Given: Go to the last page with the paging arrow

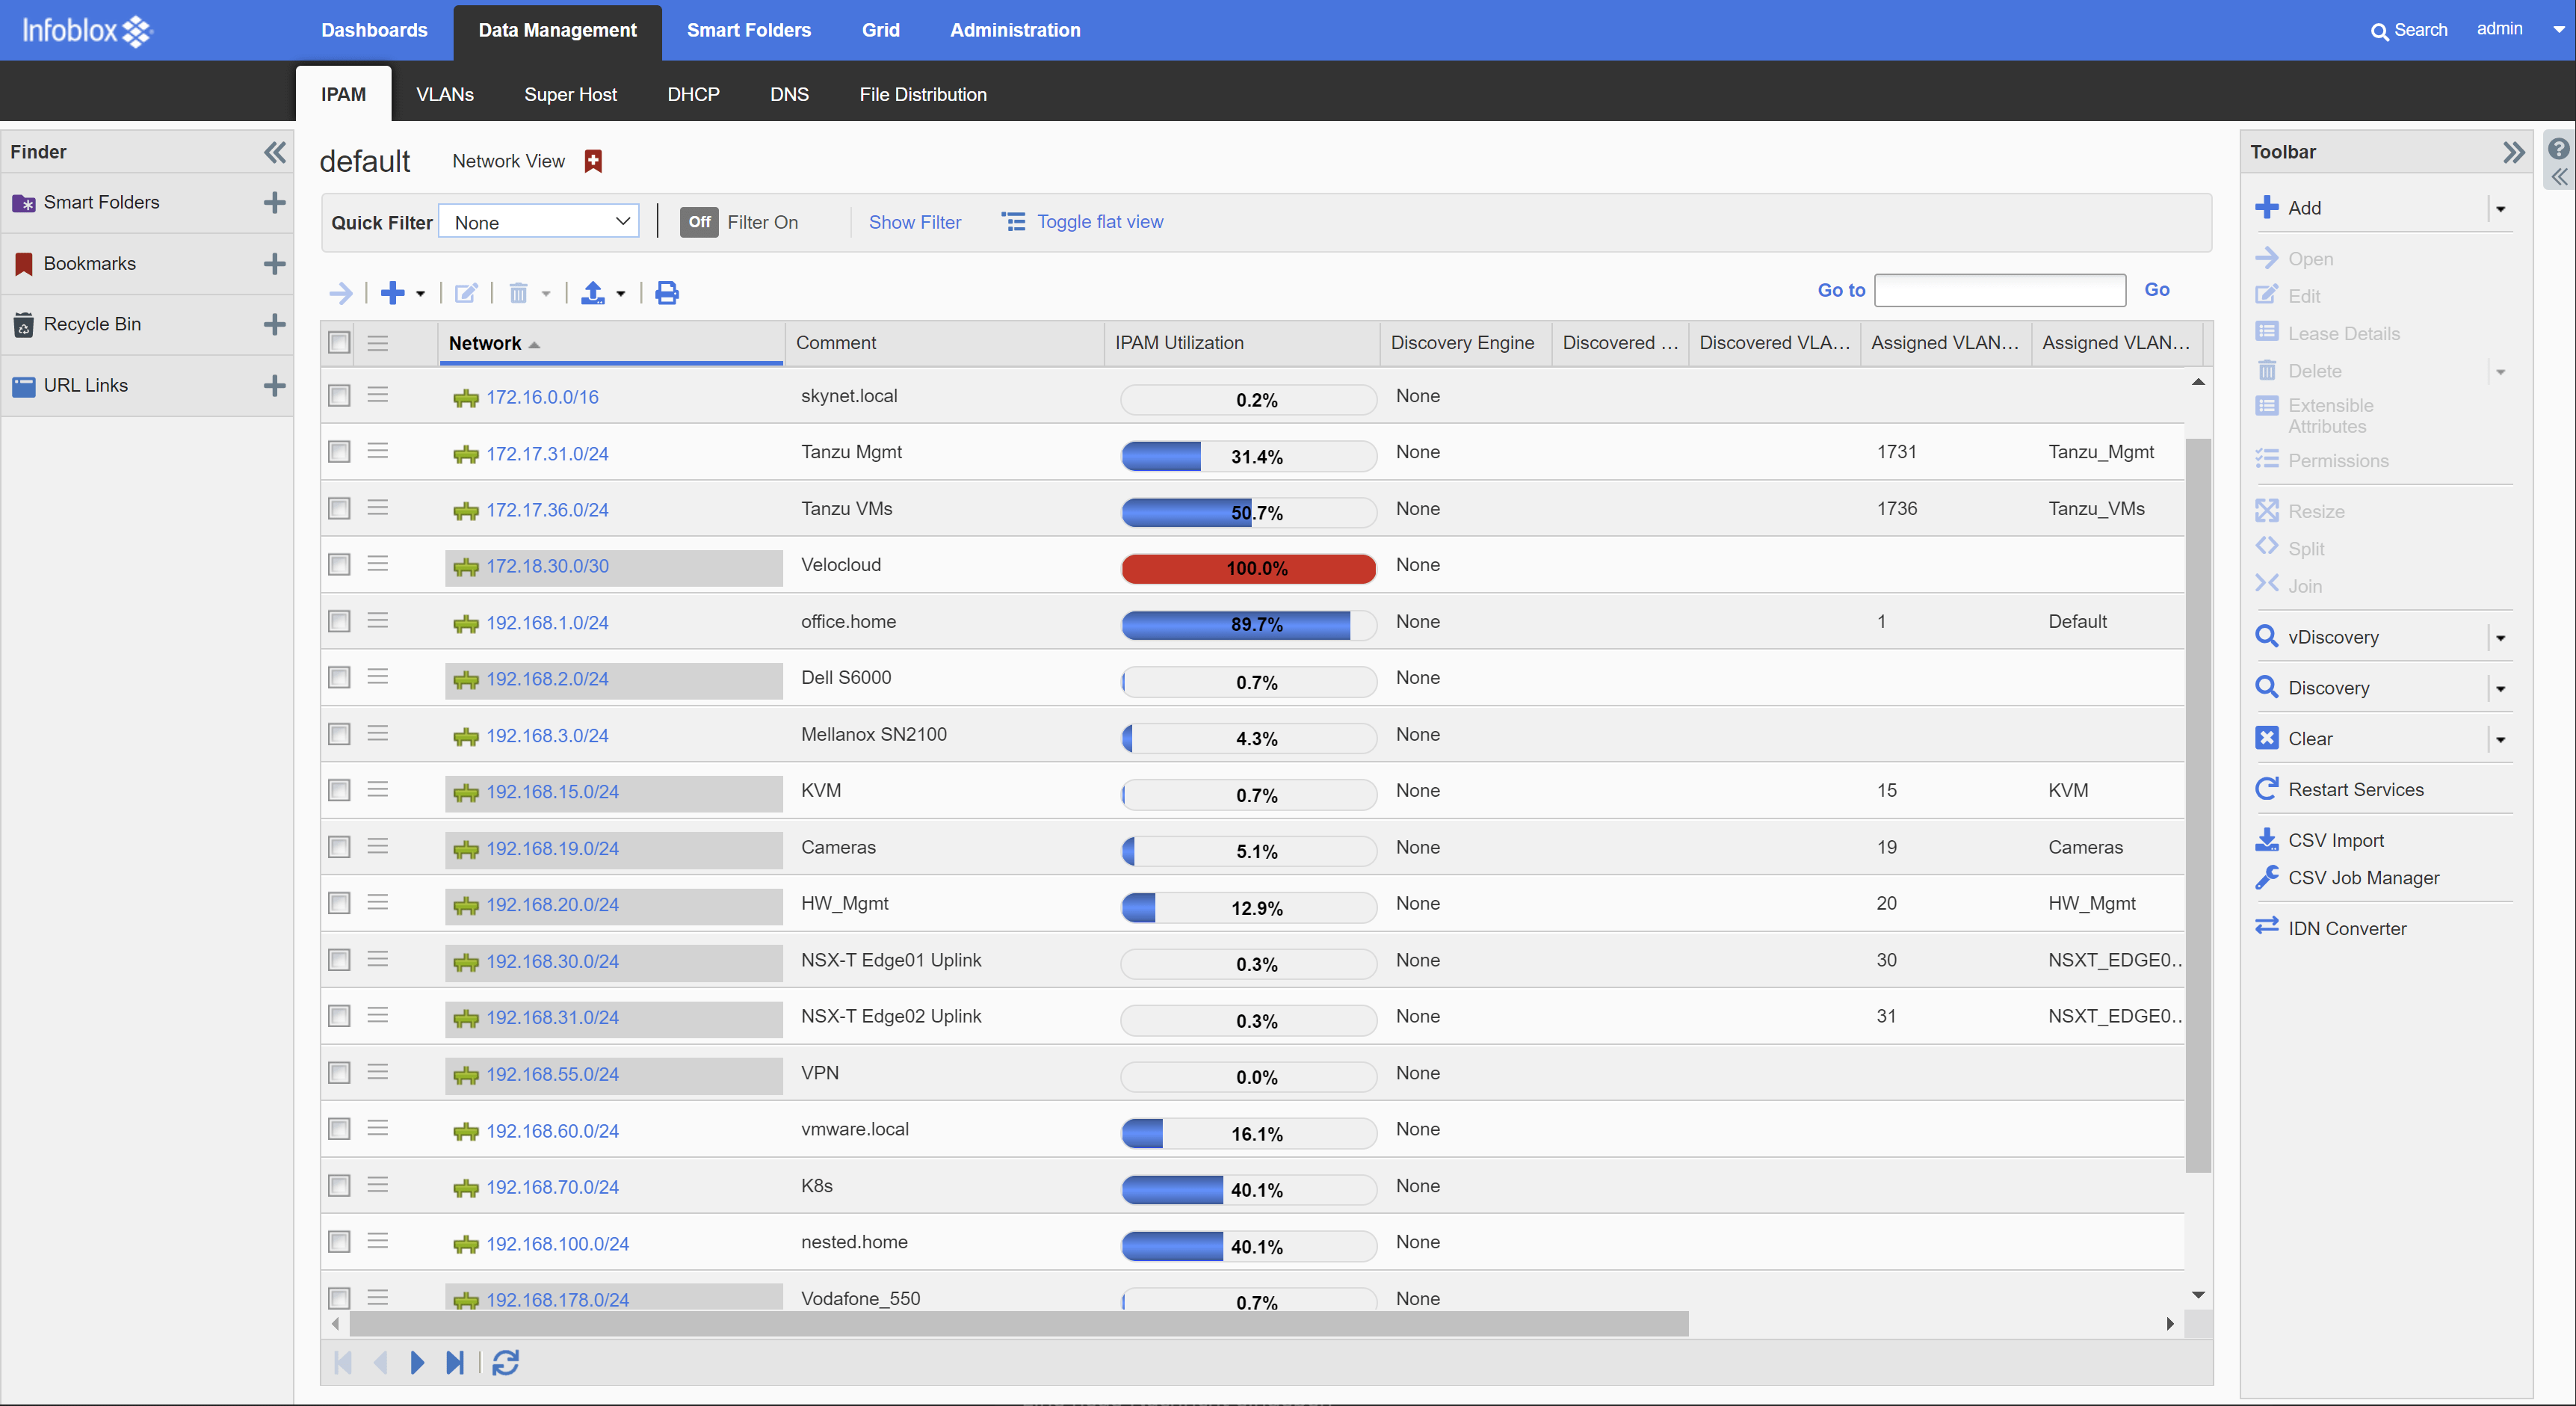Looking at the screenshot, I should (x=455, y=1362).
